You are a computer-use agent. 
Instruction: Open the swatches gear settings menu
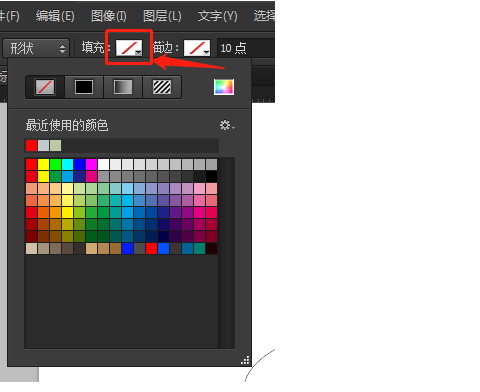point(227,125)
